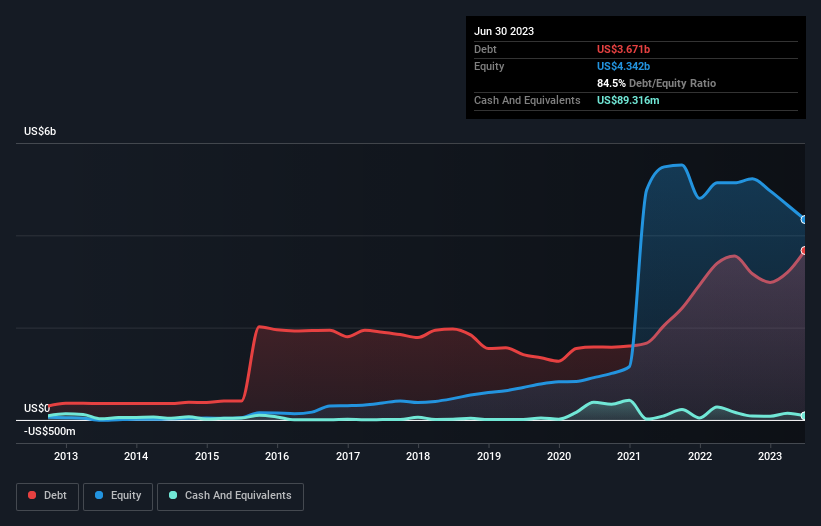Click the teal Cash And Equivalents legend dot
821x526 pixels.
point(173,495)
